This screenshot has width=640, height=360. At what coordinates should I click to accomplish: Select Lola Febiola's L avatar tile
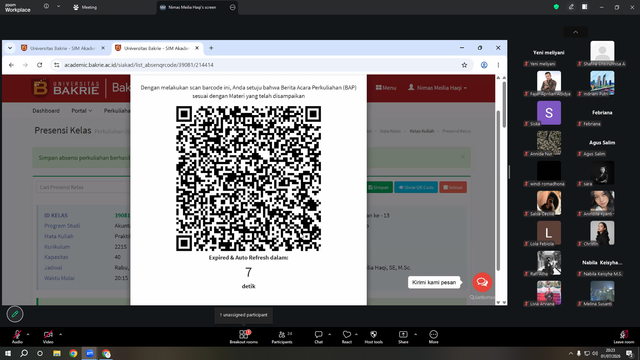[549, 233]
